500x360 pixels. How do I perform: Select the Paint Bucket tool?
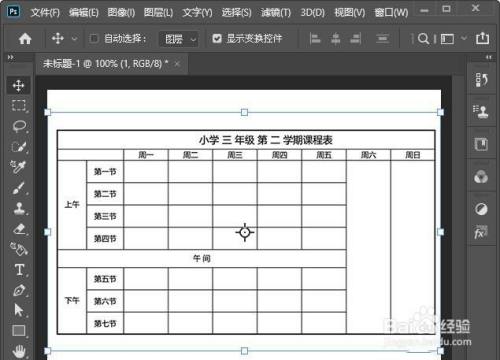[x=19, y=249]
